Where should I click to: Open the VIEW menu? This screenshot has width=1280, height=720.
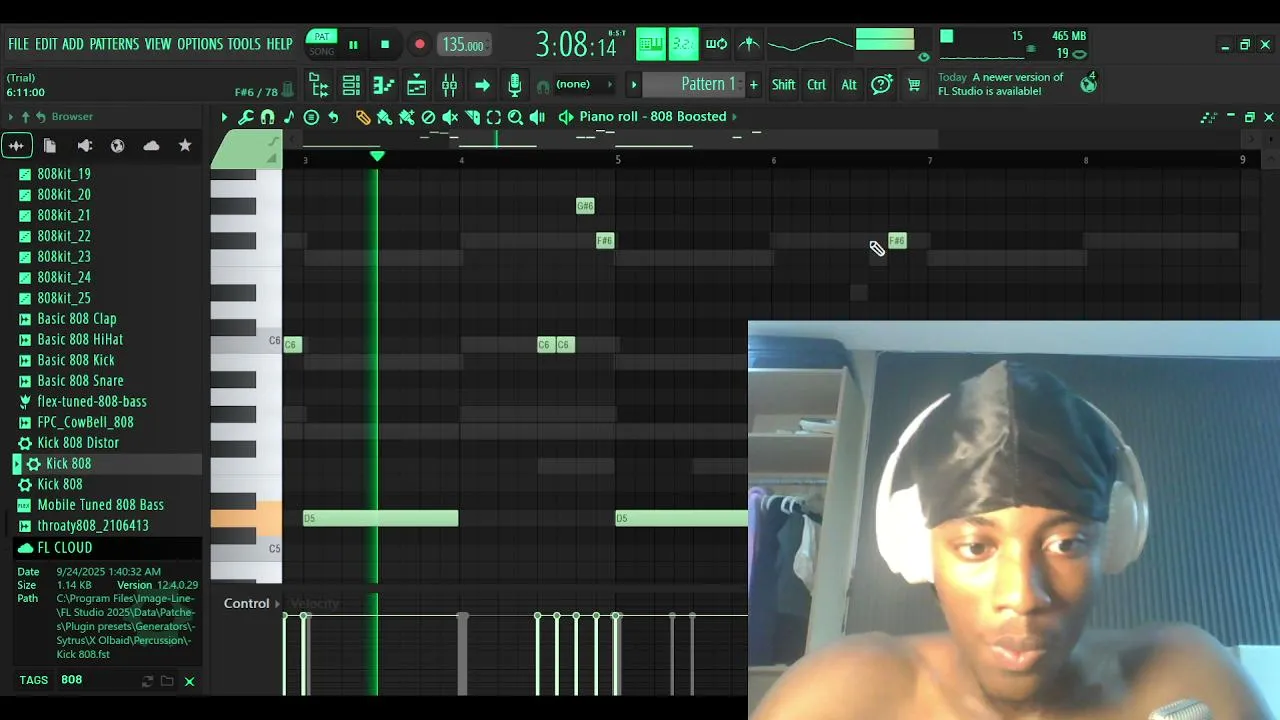158,44
